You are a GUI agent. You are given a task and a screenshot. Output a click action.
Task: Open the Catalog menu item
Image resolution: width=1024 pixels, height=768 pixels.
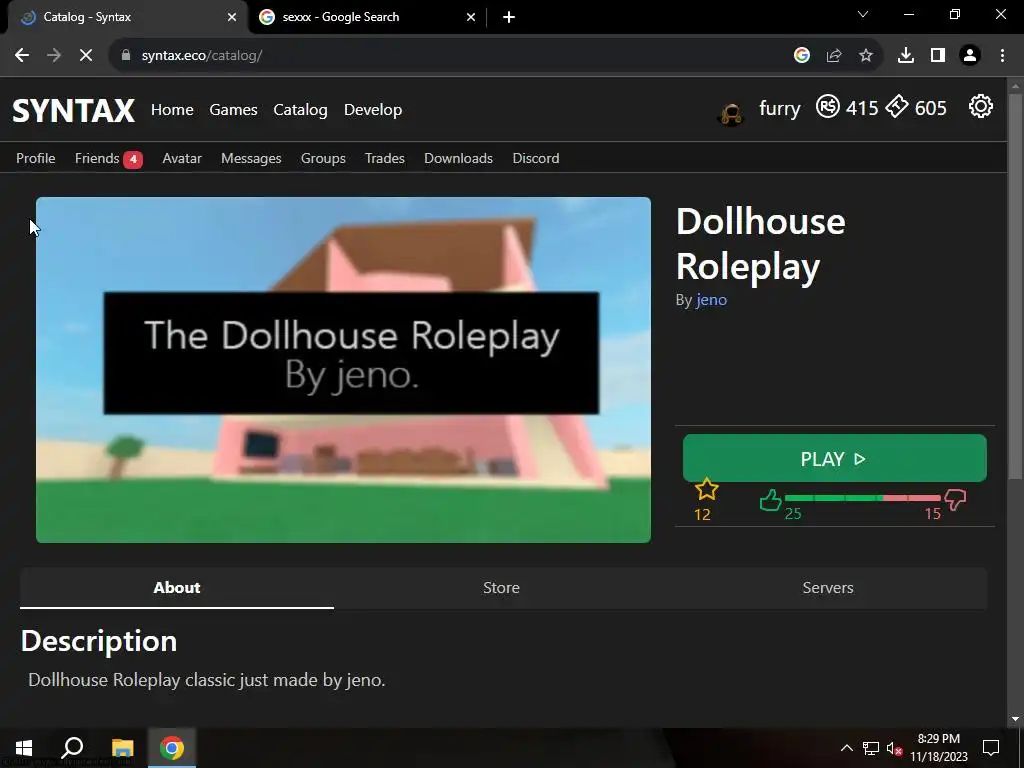click(300, 110)
